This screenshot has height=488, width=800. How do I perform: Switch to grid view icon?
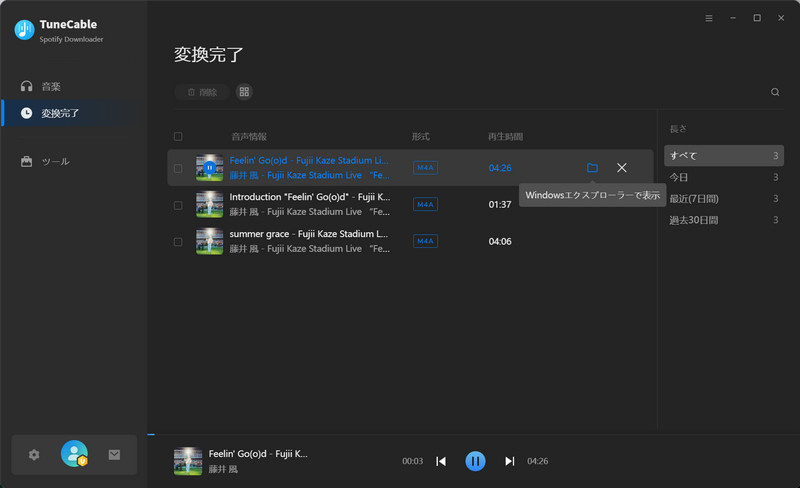pos(244,92)
